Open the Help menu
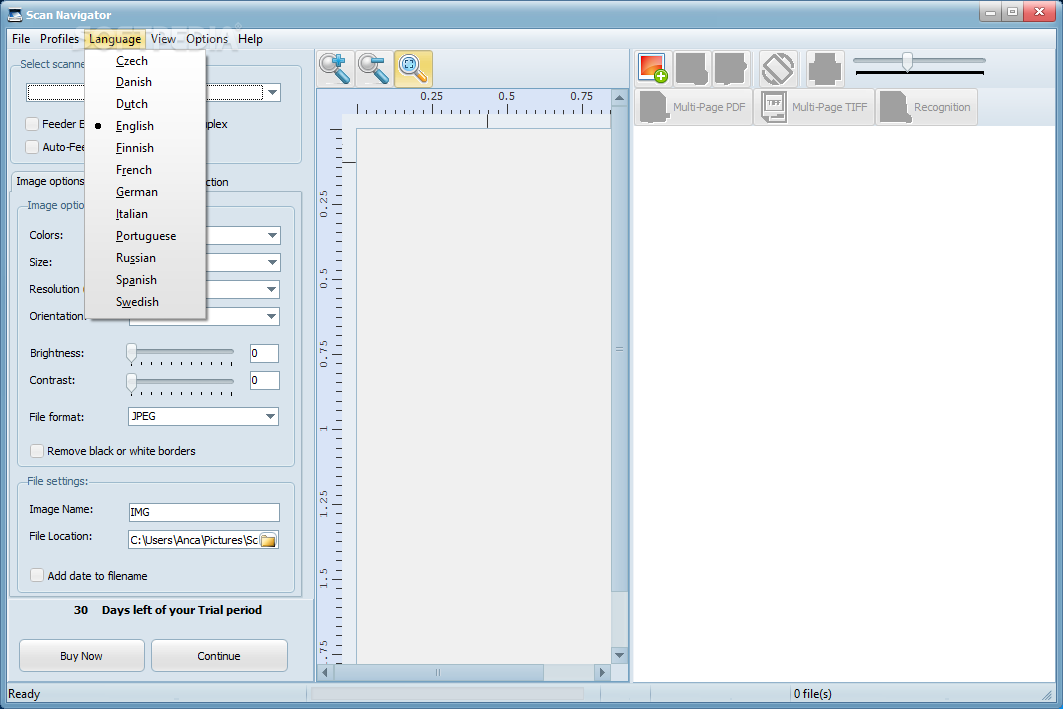This screenshot has width=1063, height=709. 250,39
